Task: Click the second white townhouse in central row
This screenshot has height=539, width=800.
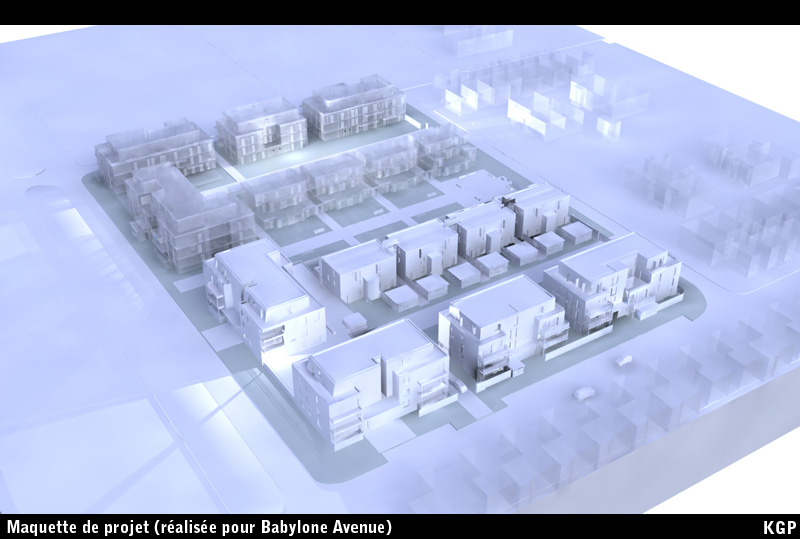Action: click(422, 248)
